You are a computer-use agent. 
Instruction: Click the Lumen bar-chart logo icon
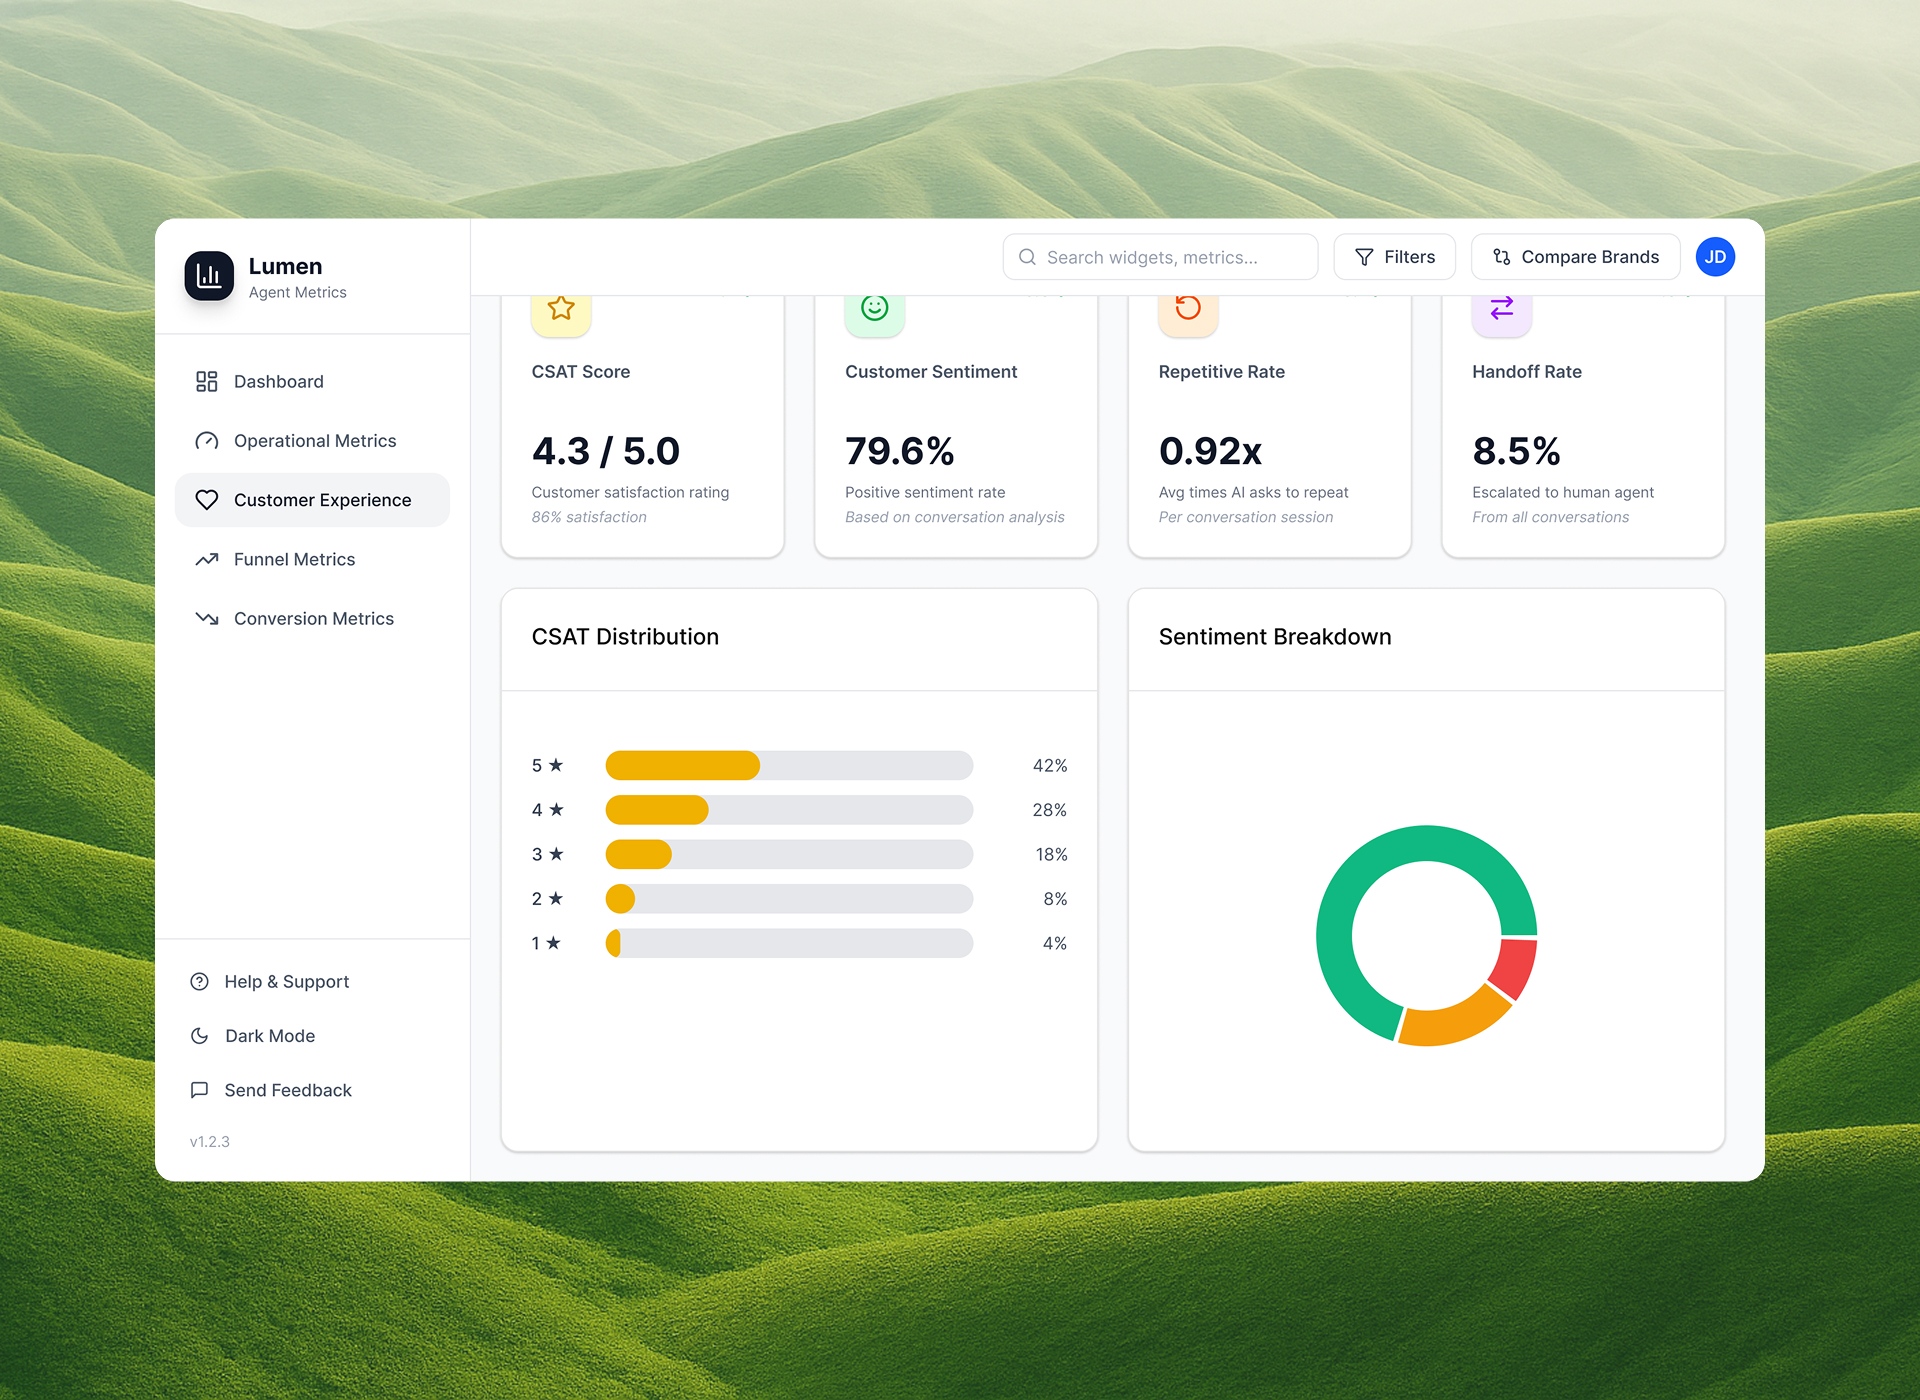[209, 276]
